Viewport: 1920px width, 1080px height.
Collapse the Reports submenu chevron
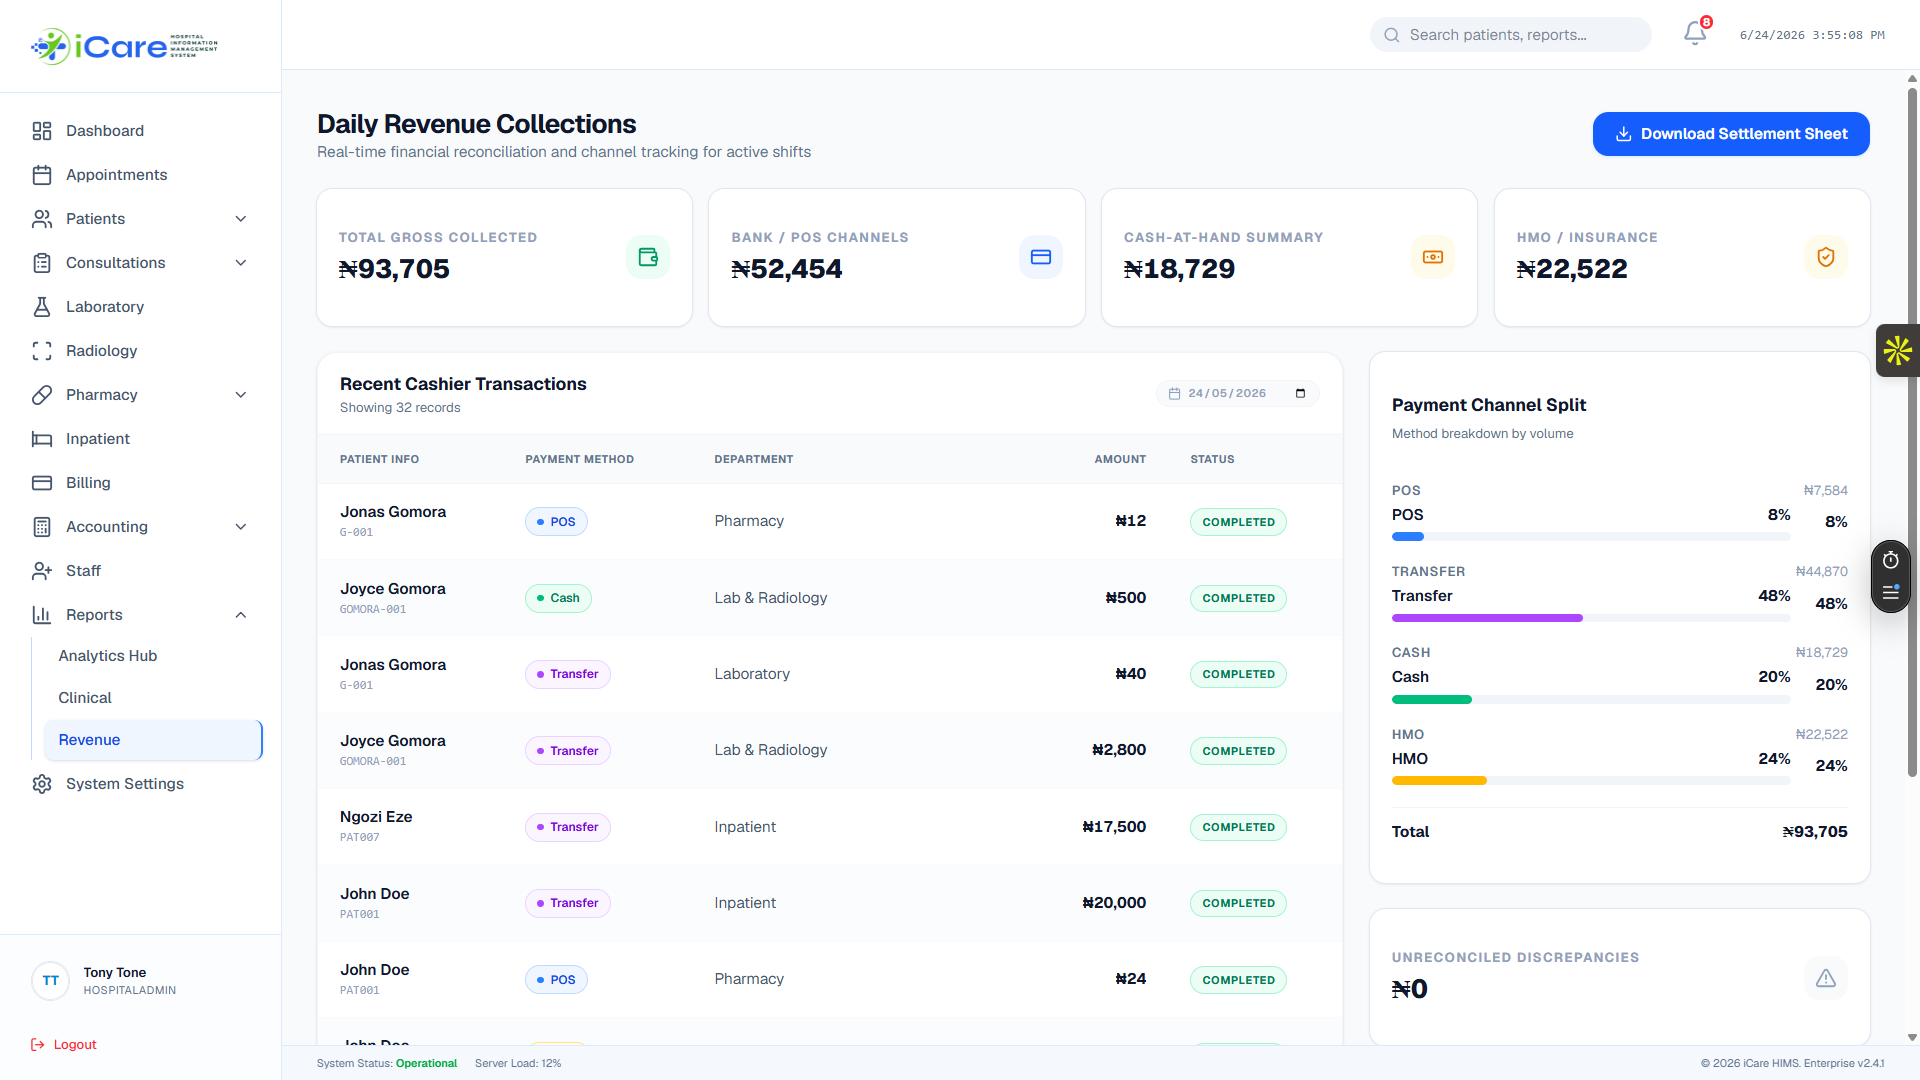(241, 615)
